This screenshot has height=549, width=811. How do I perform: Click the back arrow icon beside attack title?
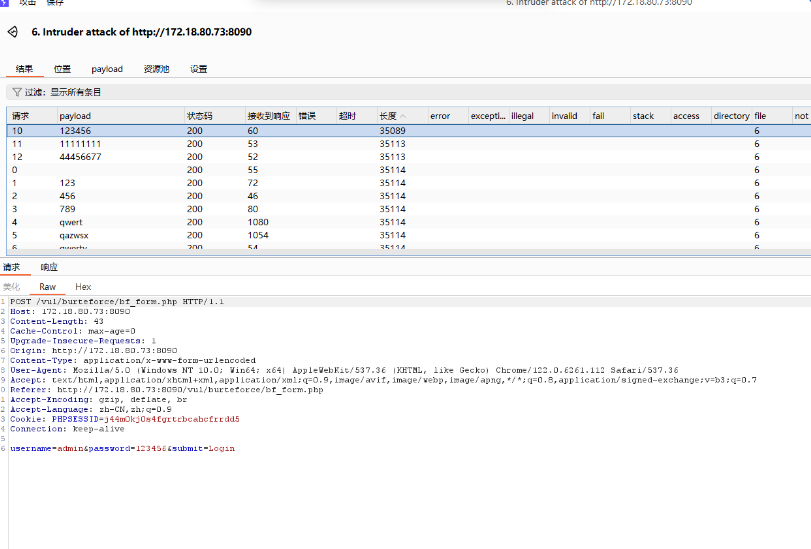(x=13, y=32)
